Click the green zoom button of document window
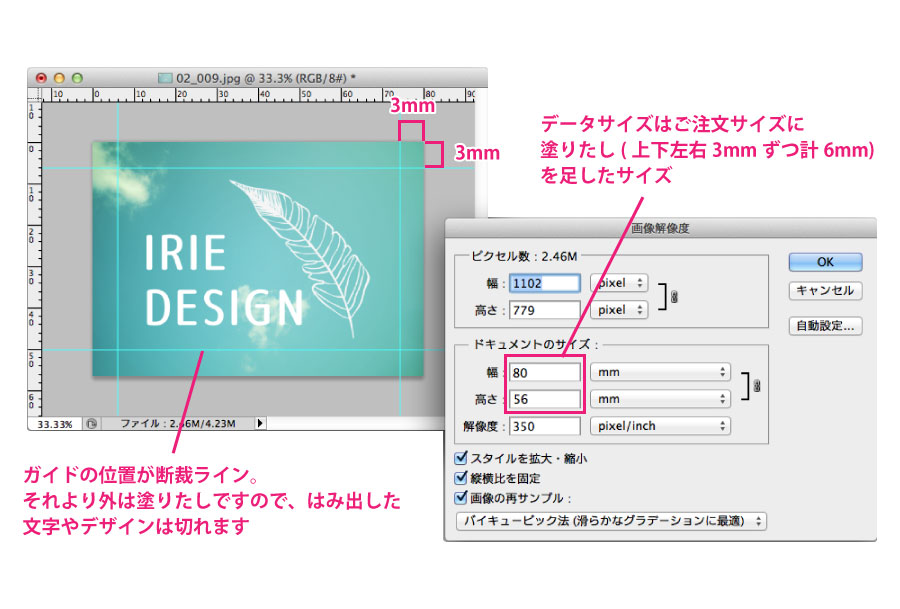Viewport: 900px width, 609px height. pos(77,77)
